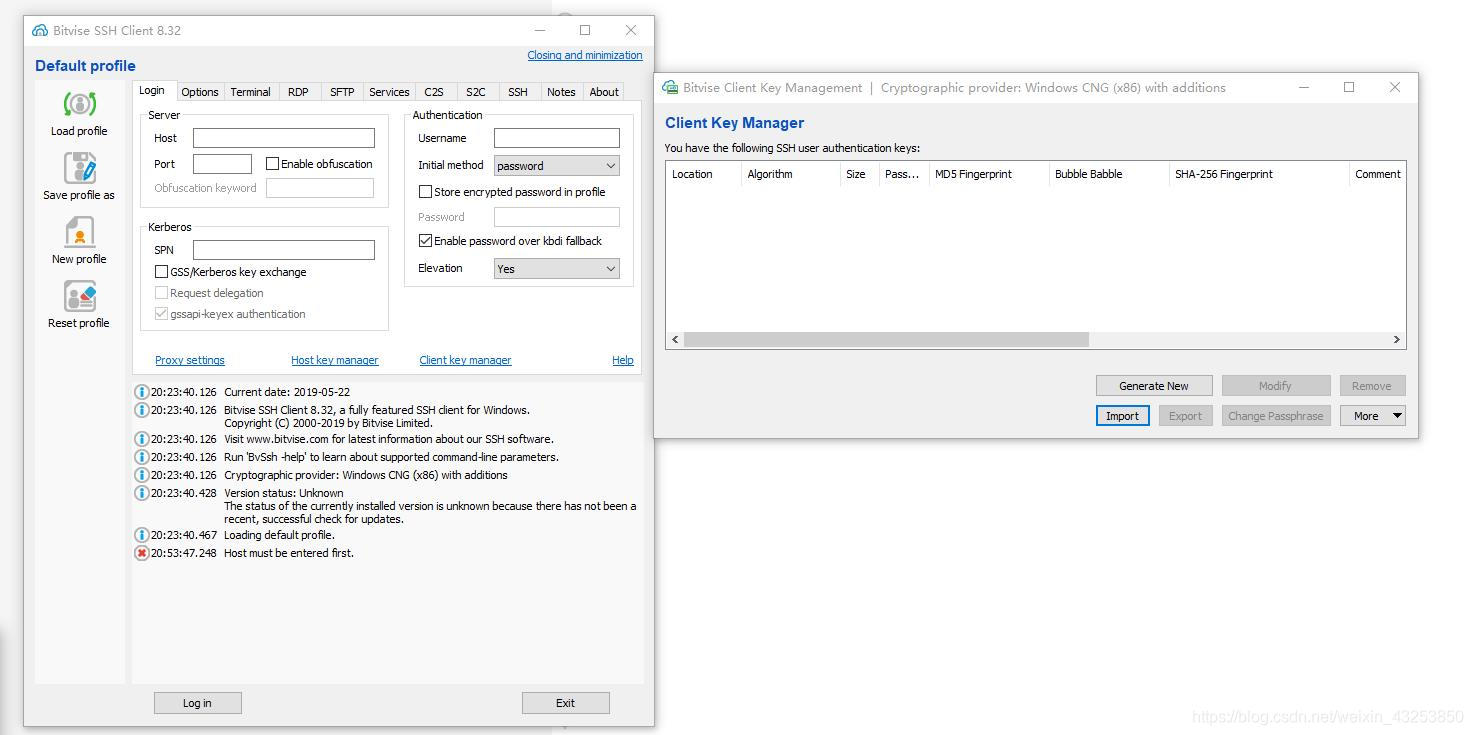
Task: Click the Host input field
Action: 284,138
